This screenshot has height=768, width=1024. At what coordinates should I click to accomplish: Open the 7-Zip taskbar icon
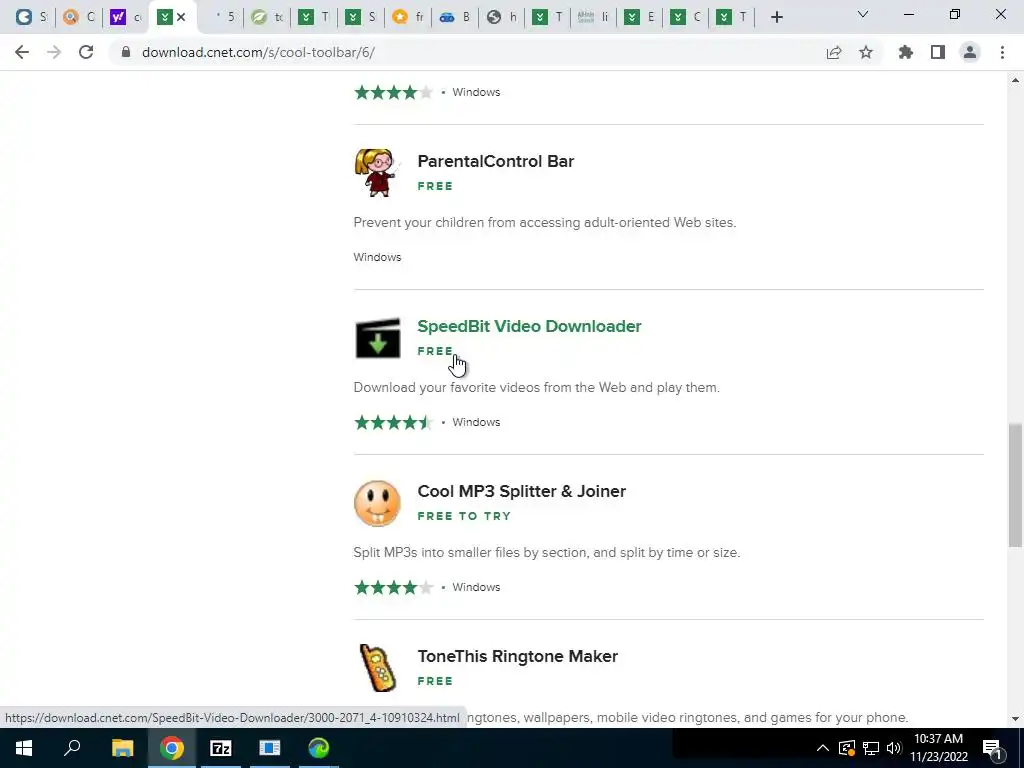click(x=221, y=748)
